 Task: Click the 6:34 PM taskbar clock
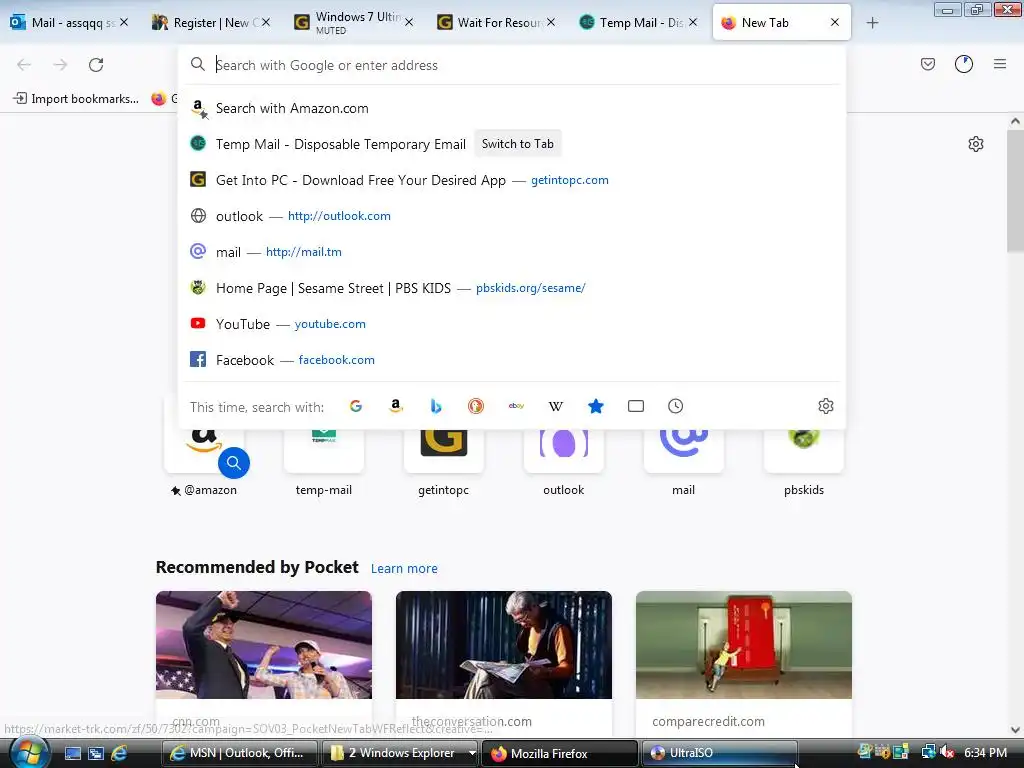(x=985, y=753)
